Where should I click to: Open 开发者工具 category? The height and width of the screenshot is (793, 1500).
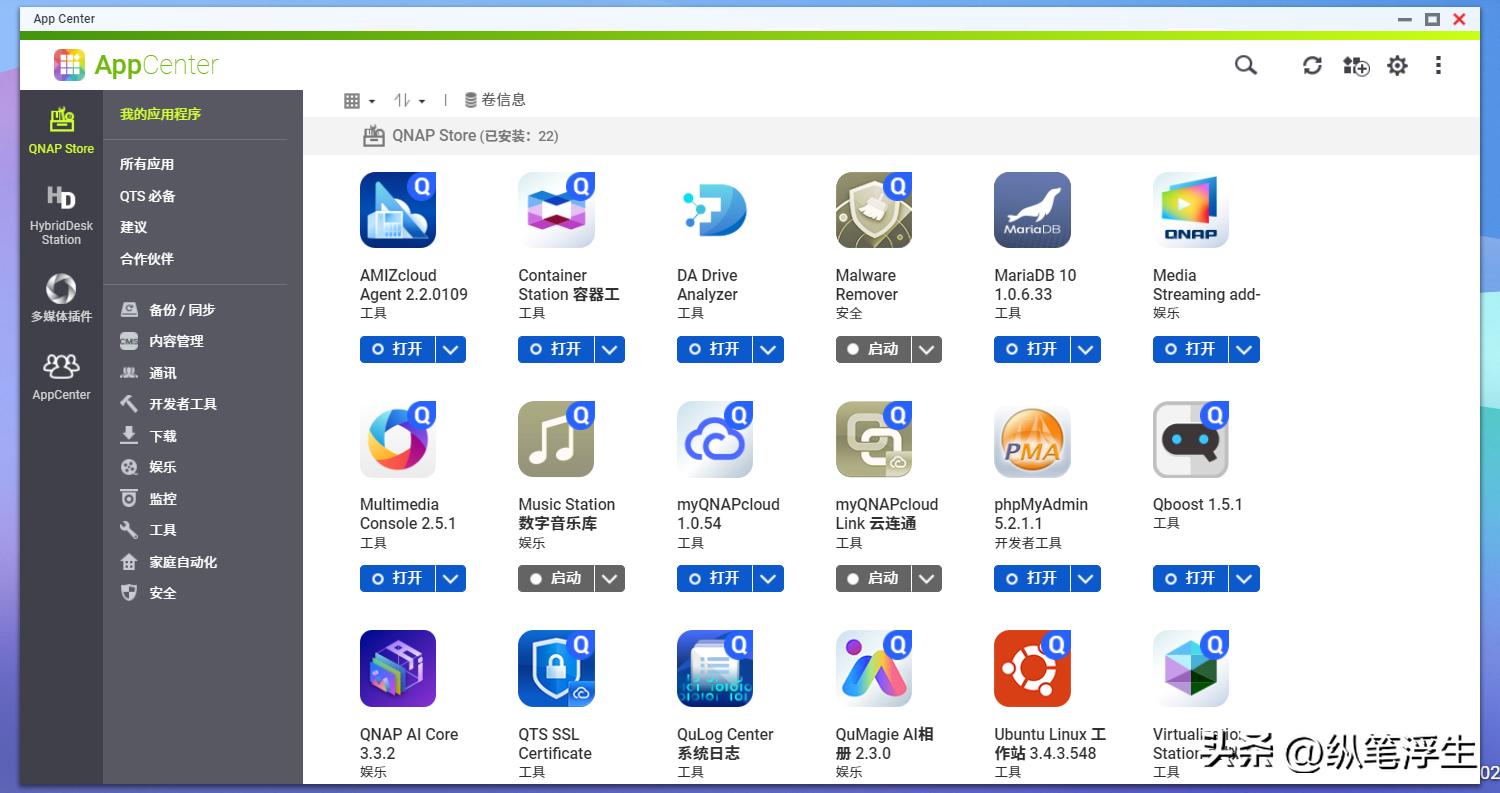click(x=168, y=404)
